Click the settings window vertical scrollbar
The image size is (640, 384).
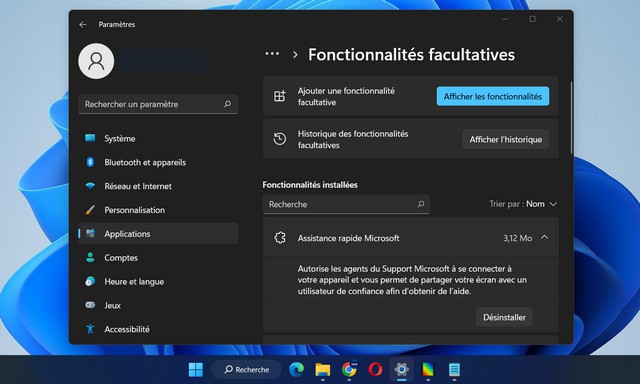571,118
